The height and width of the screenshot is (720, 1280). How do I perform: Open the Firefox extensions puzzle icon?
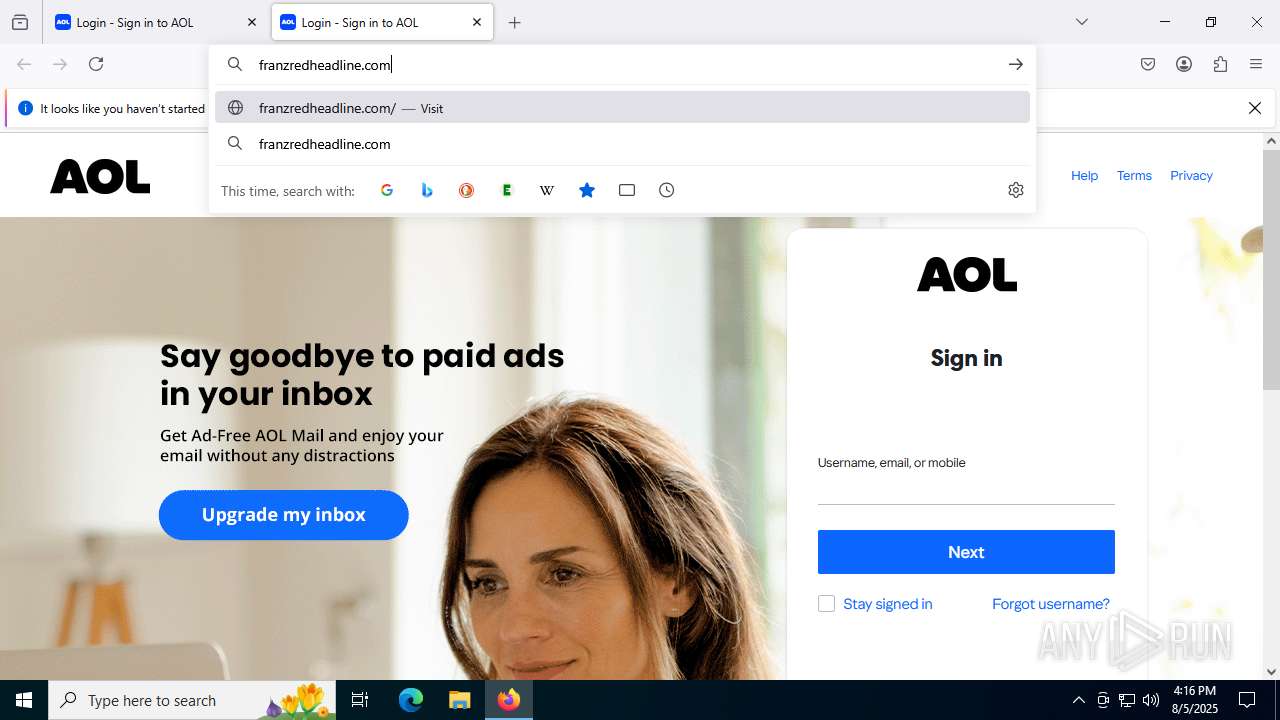pos(1220,64)
